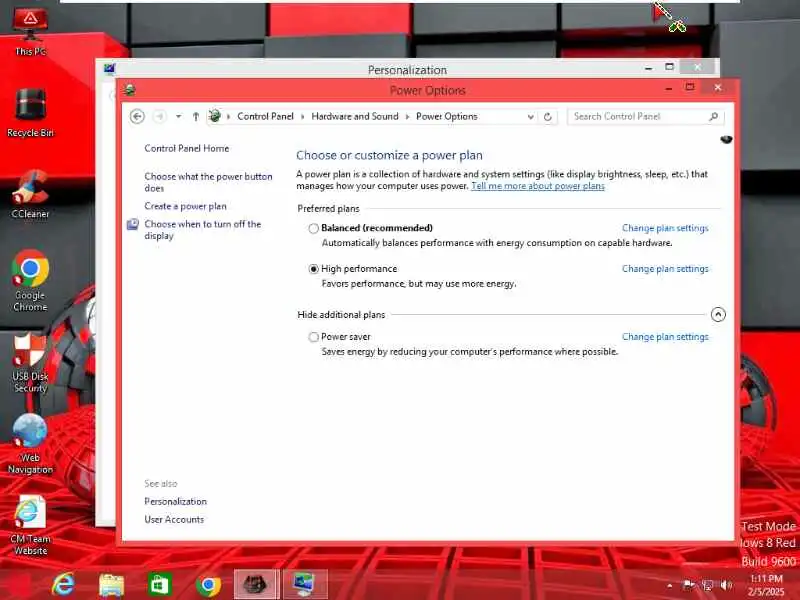Screen dimensions: 800x600
Task: Click the Power Options title bar icon
Action: coord(130,90)
